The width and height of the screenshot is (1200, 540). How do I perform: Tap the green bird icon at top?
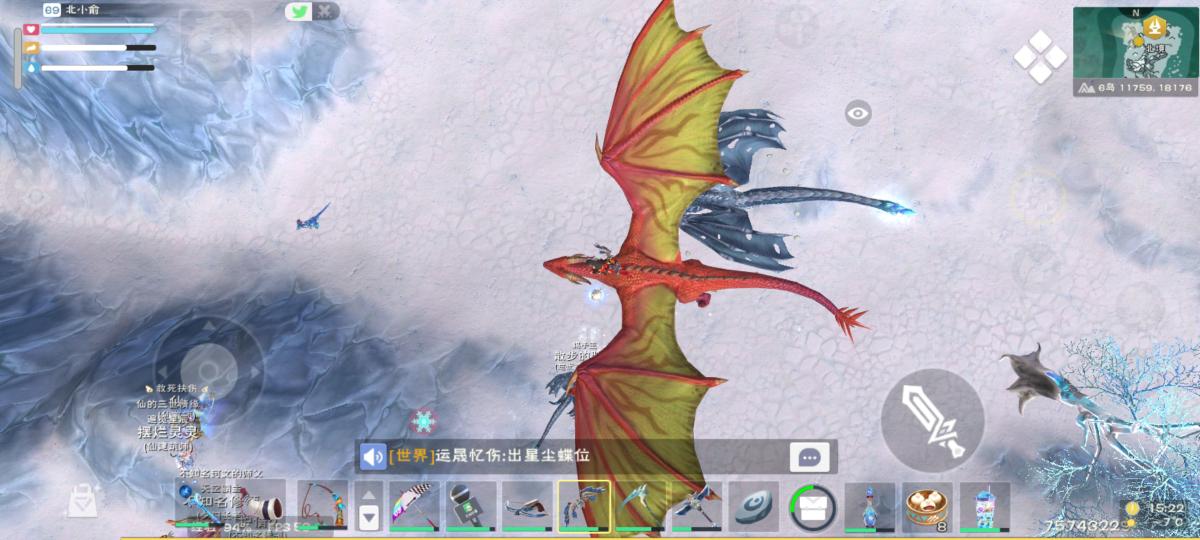298,12
